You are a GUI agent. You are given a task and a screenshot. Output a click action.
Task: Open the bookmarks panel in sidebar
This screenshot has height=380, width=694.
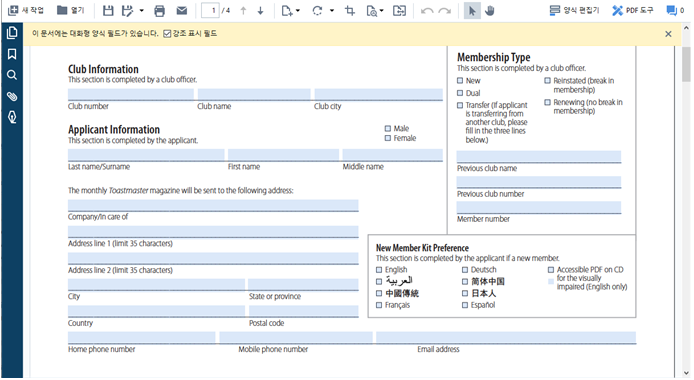tap(12, 54)
